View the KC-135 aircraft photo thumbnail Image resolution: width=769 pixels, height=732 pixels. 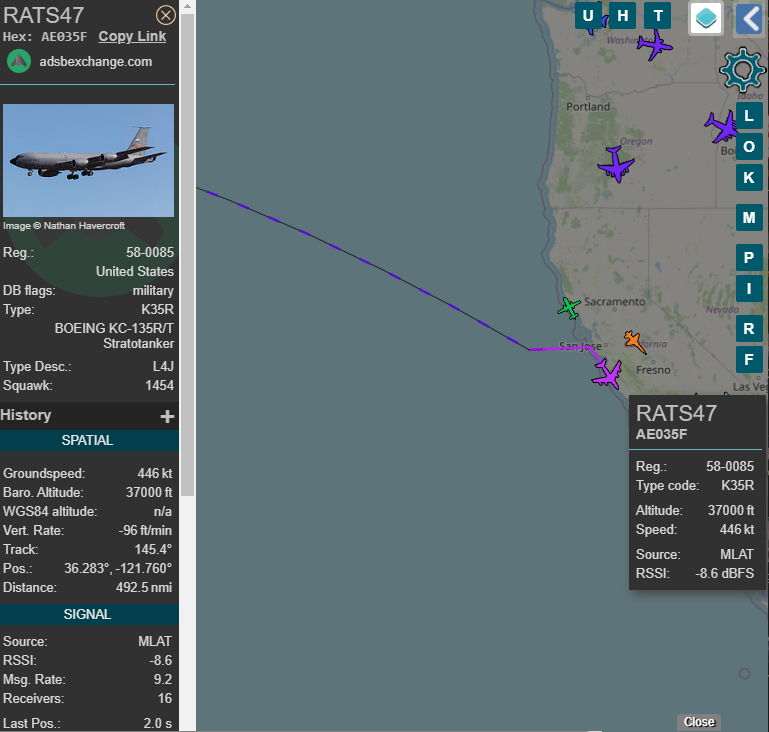pyautogui.click(x=88, y=160)
